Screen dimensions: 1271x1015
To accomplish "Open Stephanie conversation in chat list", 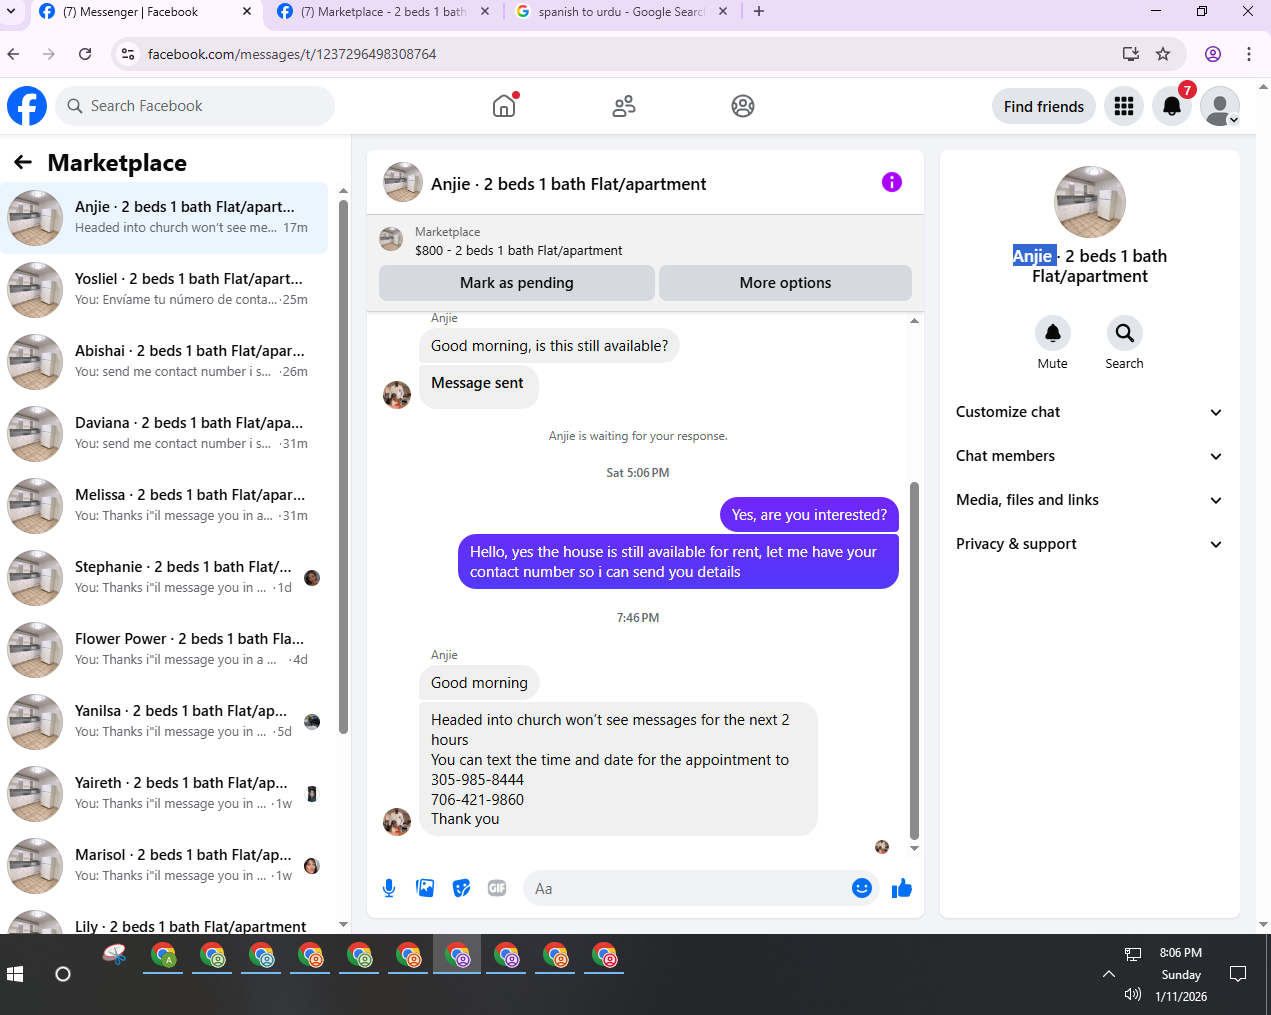I will (x=164, y=577).
